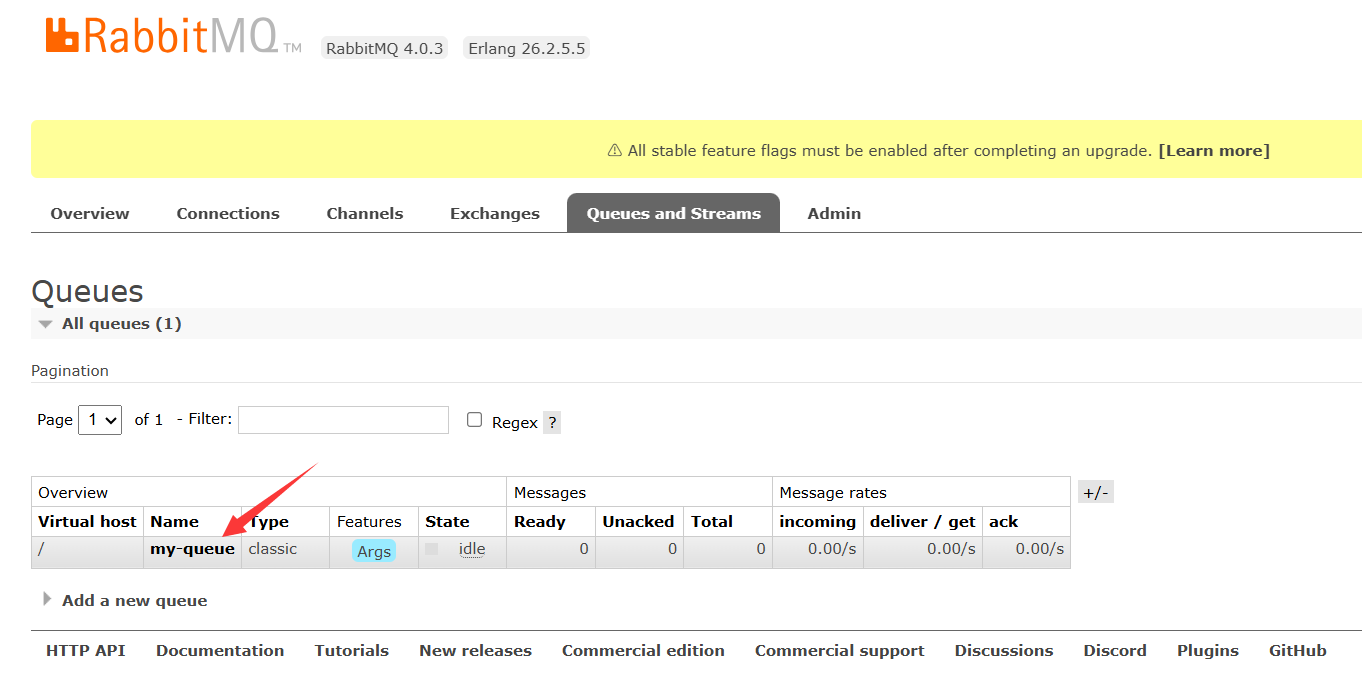The image size is (1362, 696).
Task: Open the my-queue queue details
Action: (x=193, y=549)
